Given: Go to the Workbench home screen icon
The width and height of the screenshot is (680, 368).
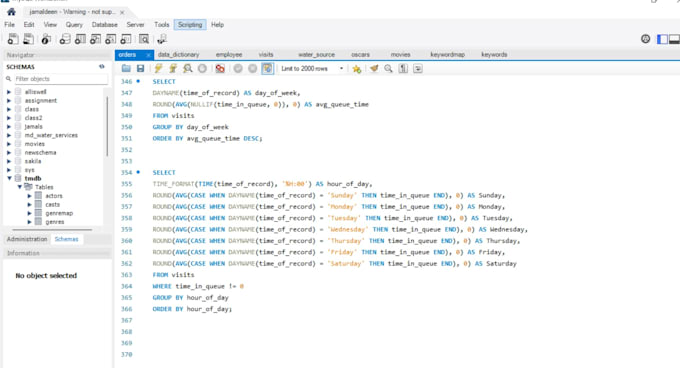Looking at the screenshot, I should (x=11, y=12).
